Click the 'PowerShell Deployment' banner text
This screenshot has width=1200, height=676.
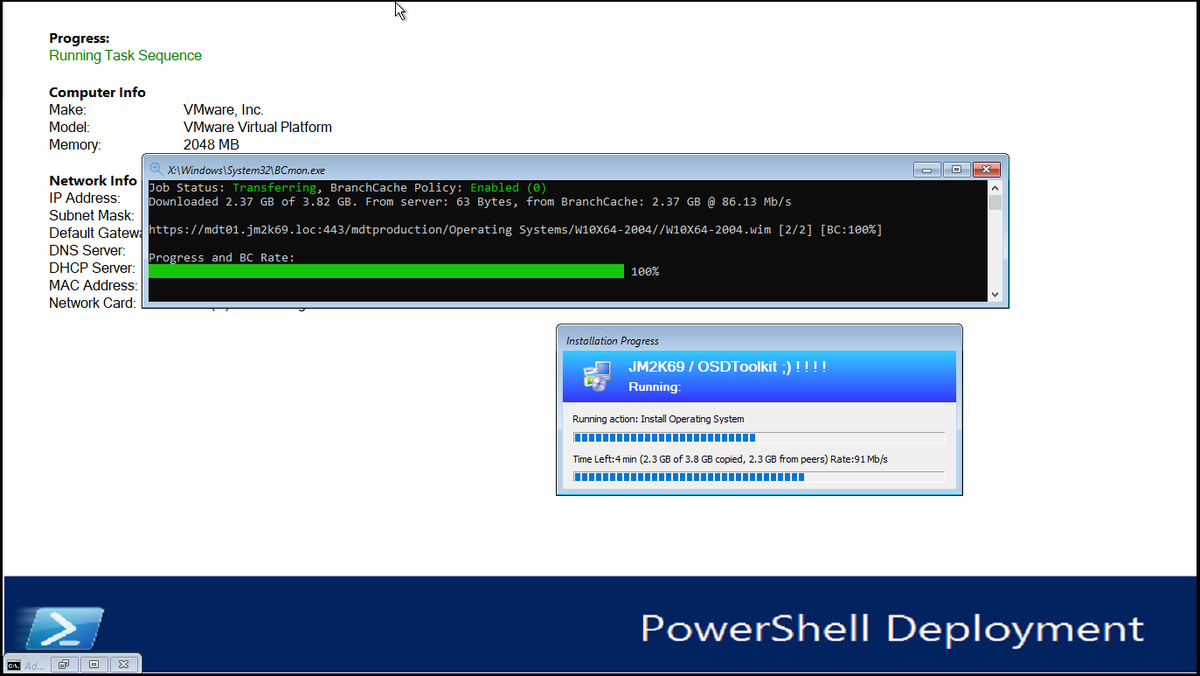(x=892, y=630)
